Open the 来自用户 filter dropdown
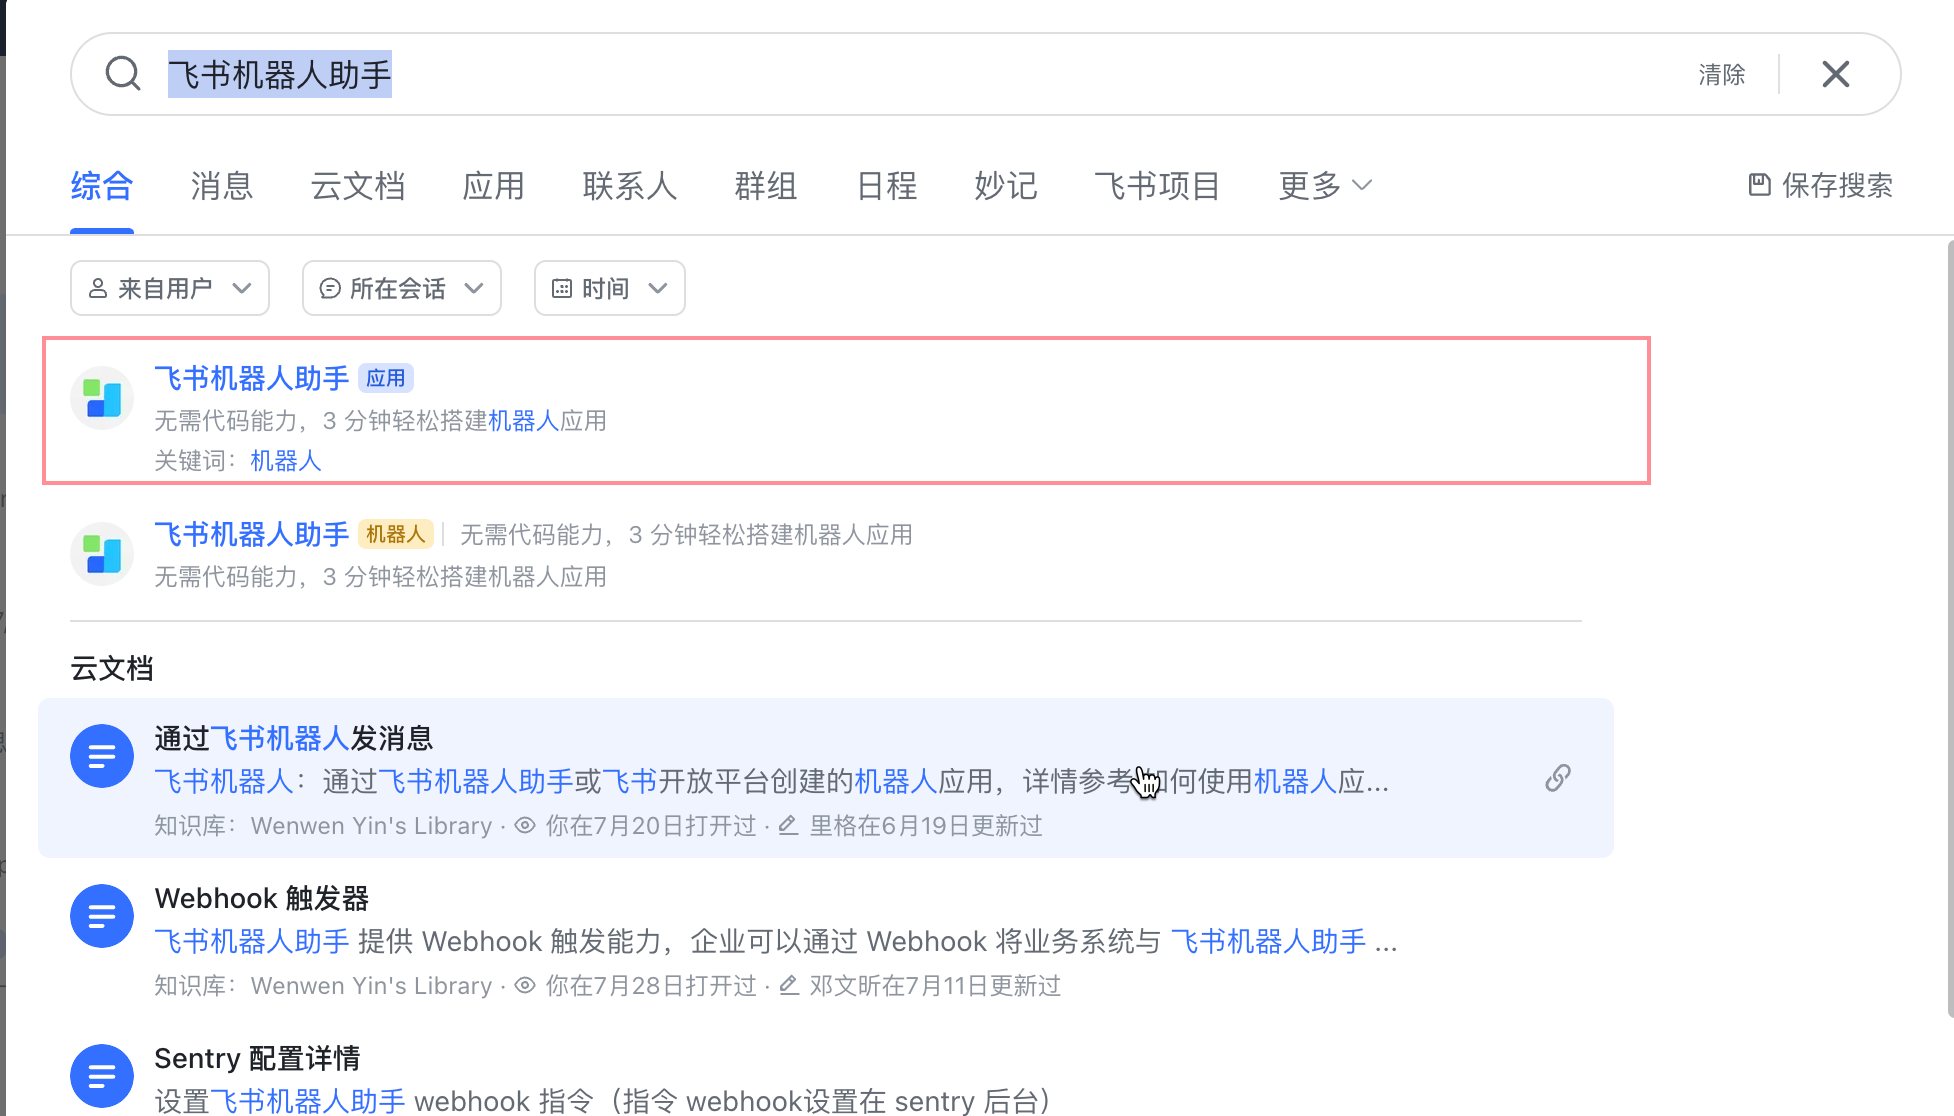Screen dimensions: 1954x1116 [x=170, y=288]
